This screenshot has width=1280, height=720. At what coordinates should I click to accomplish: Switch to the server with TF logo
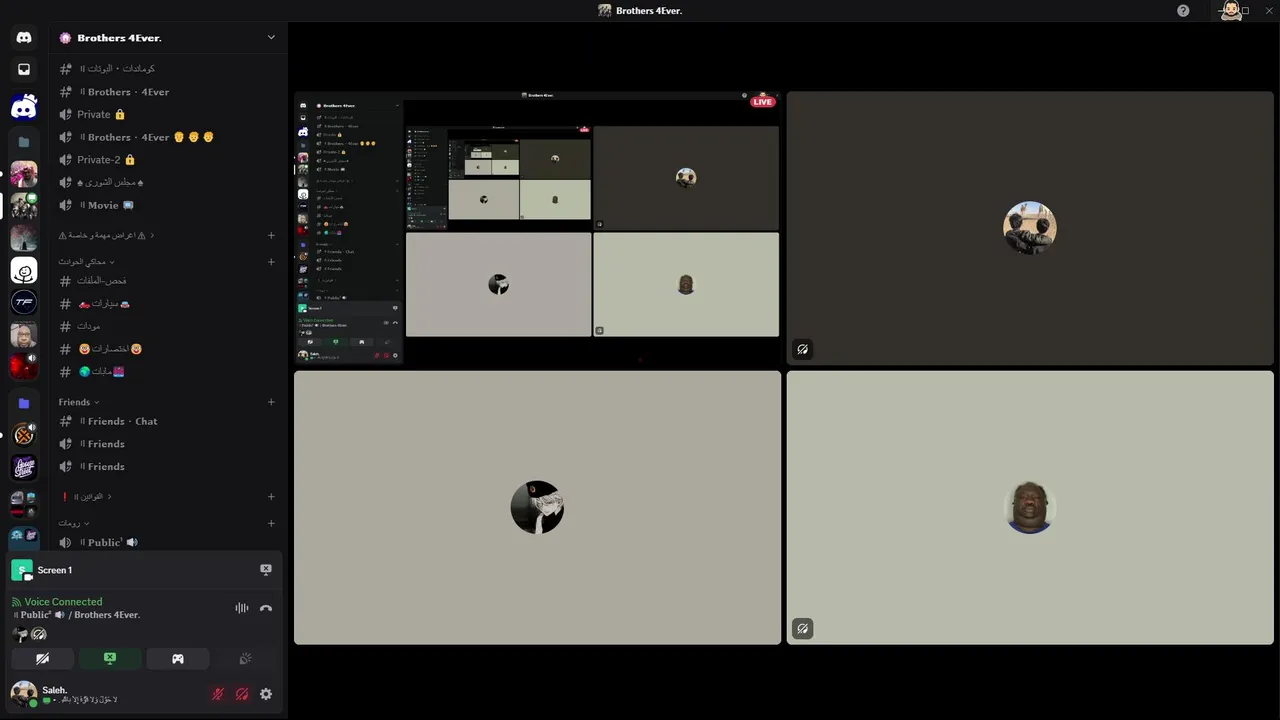point(24,302)
